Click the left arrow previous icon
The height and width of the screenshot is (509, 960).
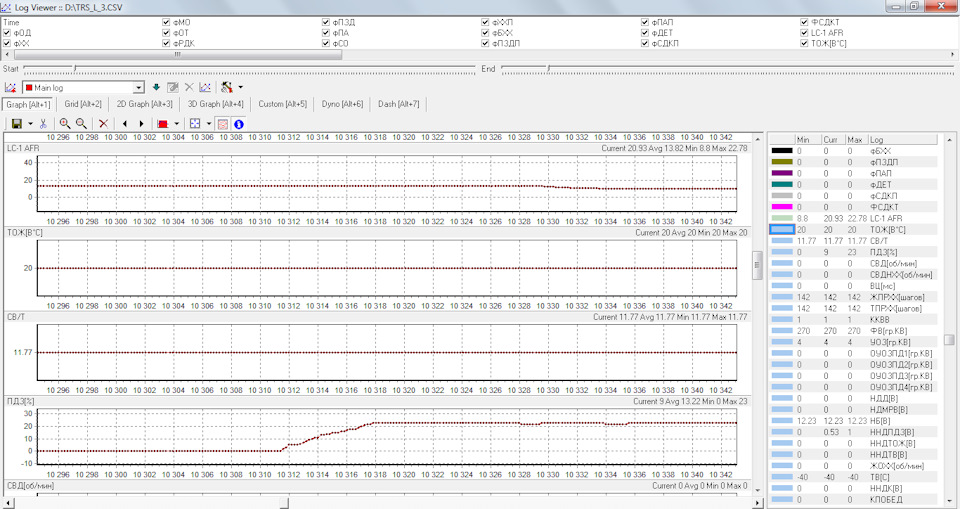(125, 124)
